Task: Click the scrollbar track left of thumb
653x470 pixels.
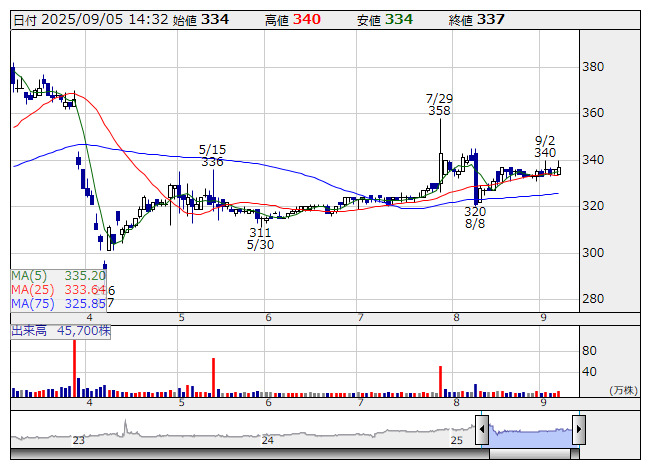Action: coord(250,454)
